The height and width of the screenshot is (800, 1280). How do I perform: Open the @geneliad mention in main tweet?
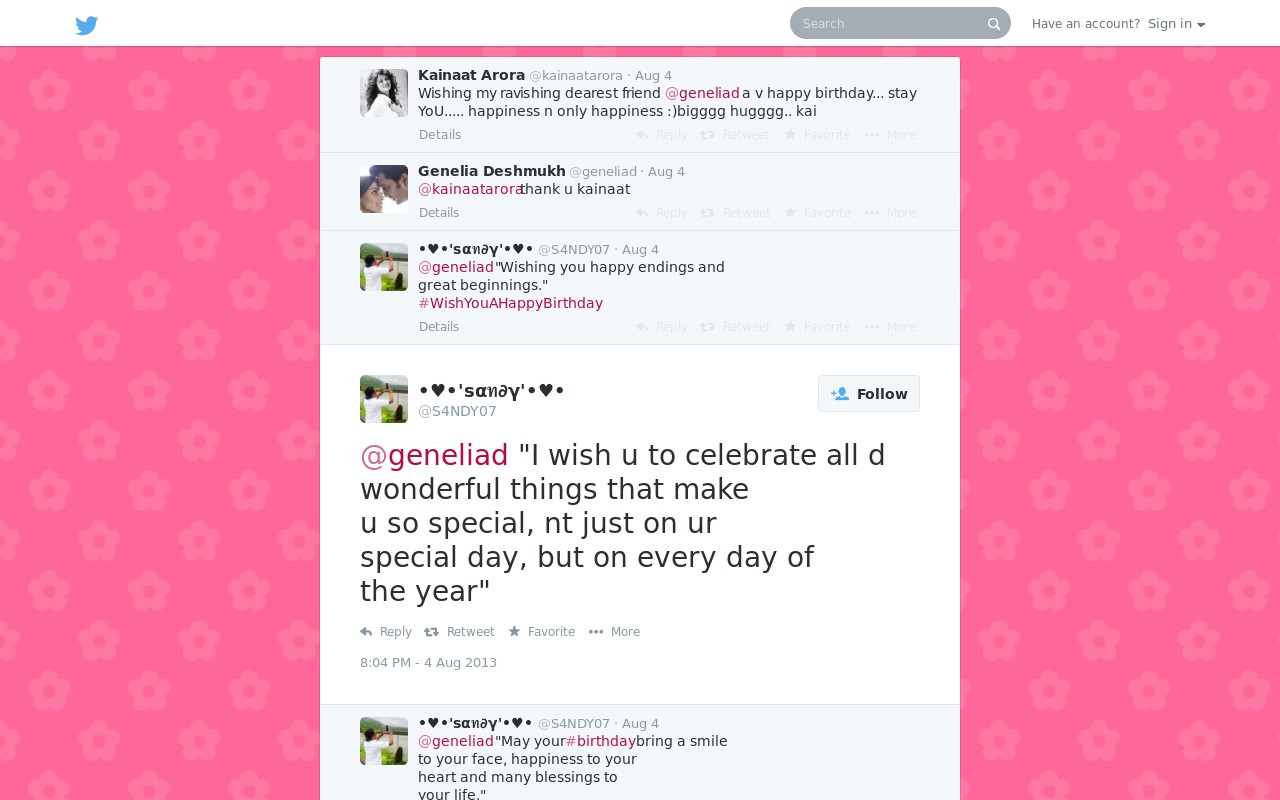point(434,455)
